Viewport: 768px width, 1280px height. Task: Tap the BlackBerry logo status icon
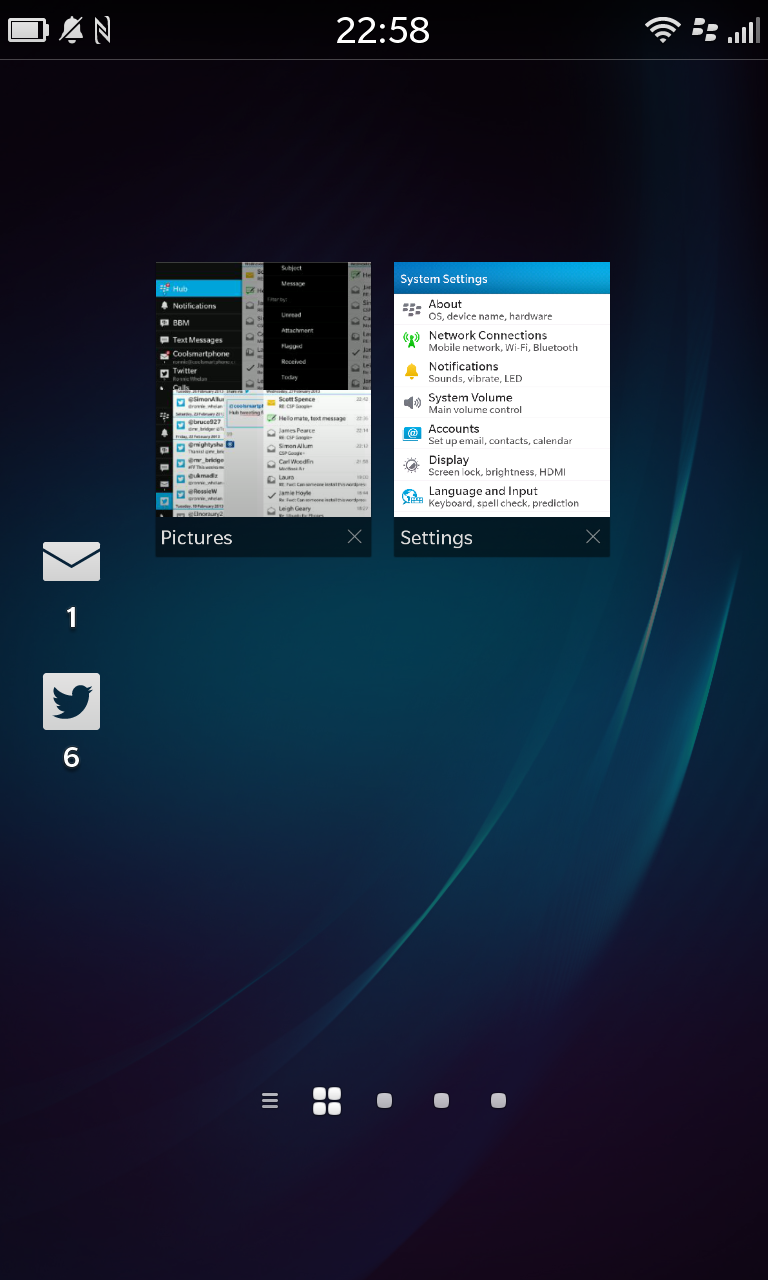click(x=705, y=30)
